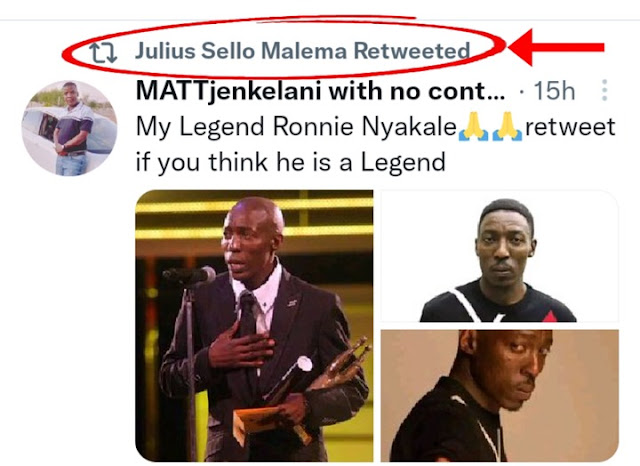
Task: Click the retweet arrows icon beside Julius
Action: [103, 53]
